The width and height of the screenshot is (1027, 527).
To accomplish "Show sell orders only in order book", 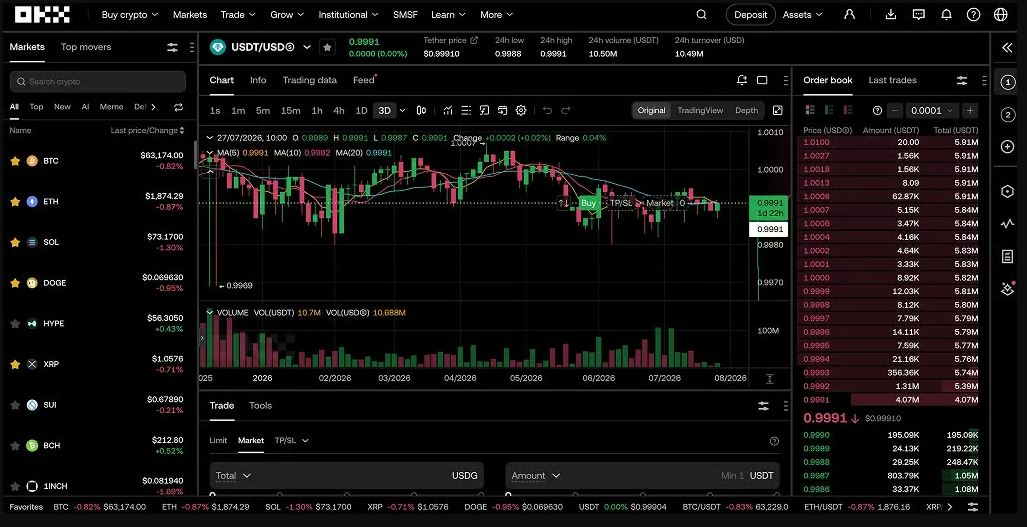I will pos(848,110).
